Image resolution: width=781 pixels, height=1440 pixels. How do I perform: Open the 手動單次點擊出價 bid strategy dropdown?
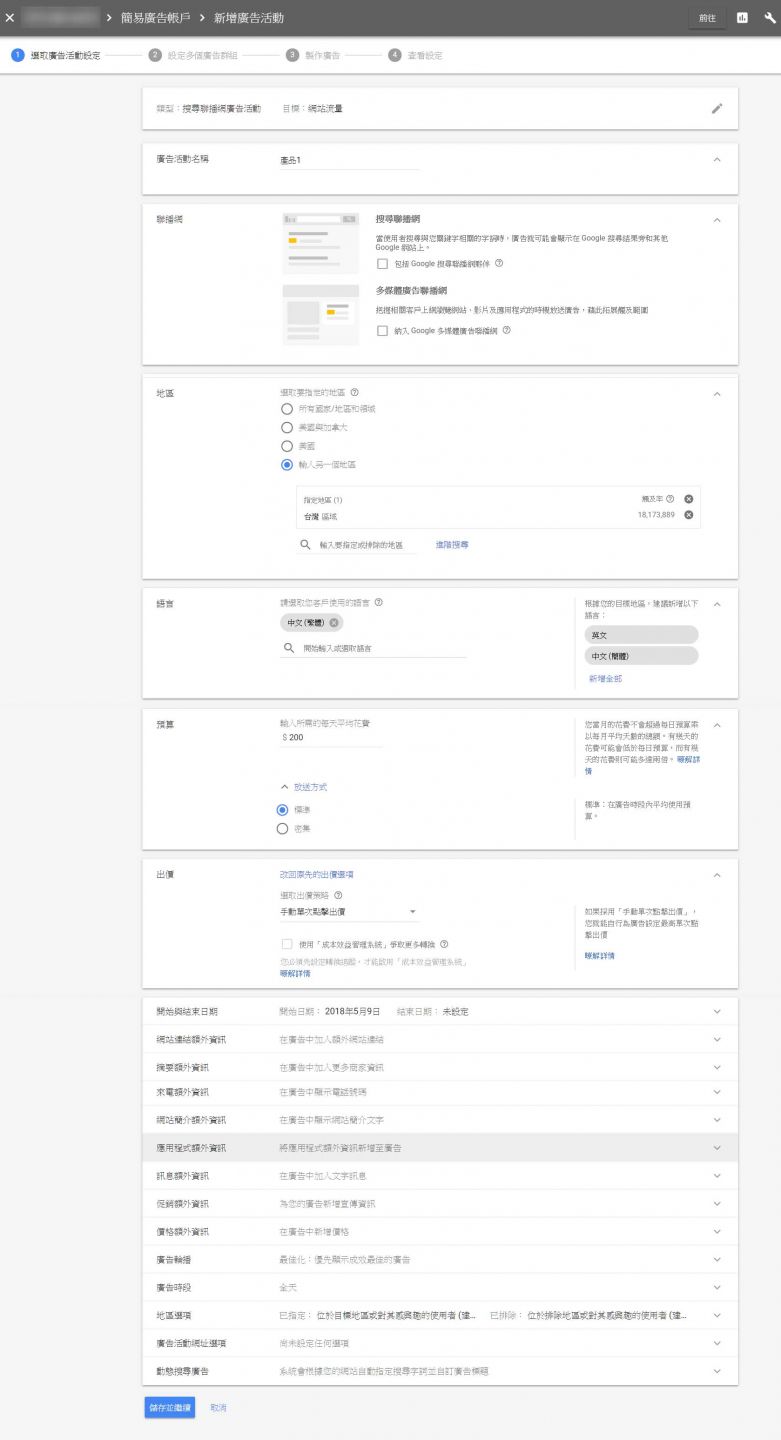348,912
